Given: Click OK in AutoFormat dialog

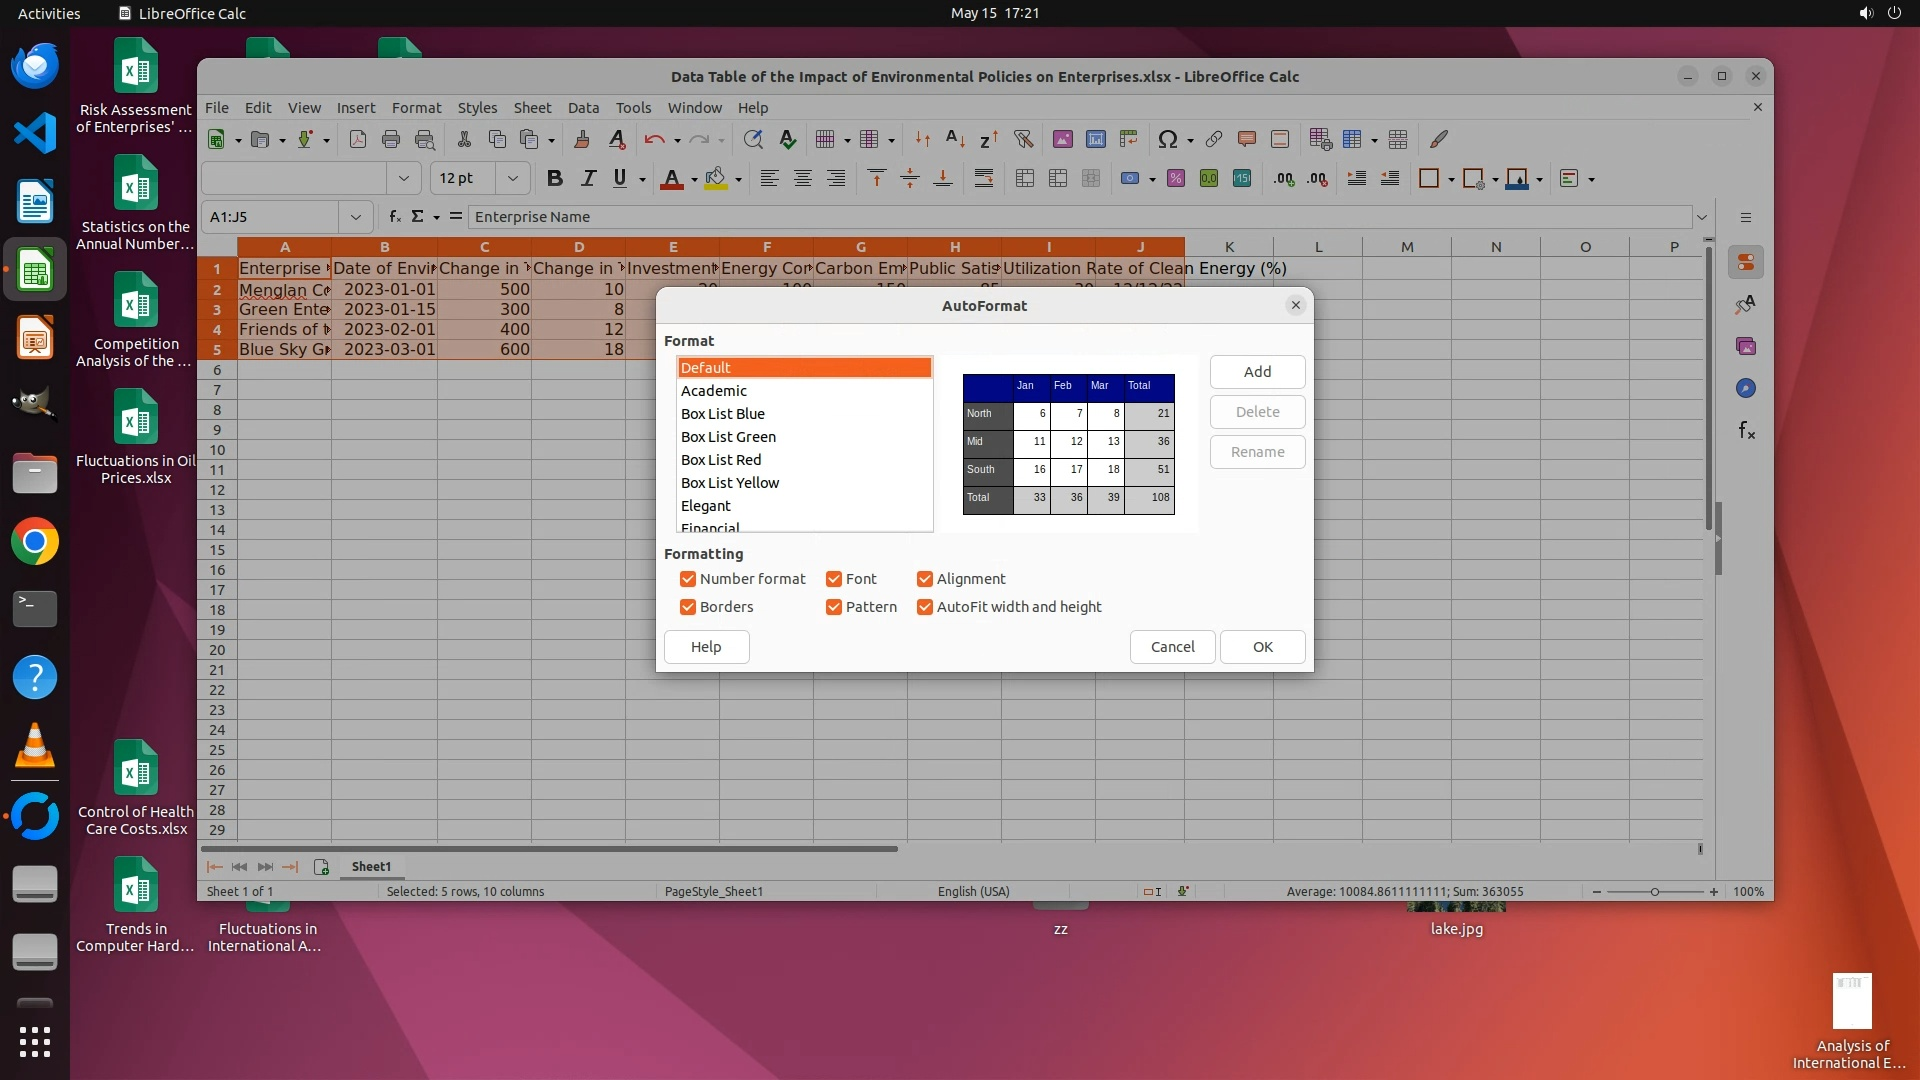Looking at the screenshot, I should click(1262, 647).
